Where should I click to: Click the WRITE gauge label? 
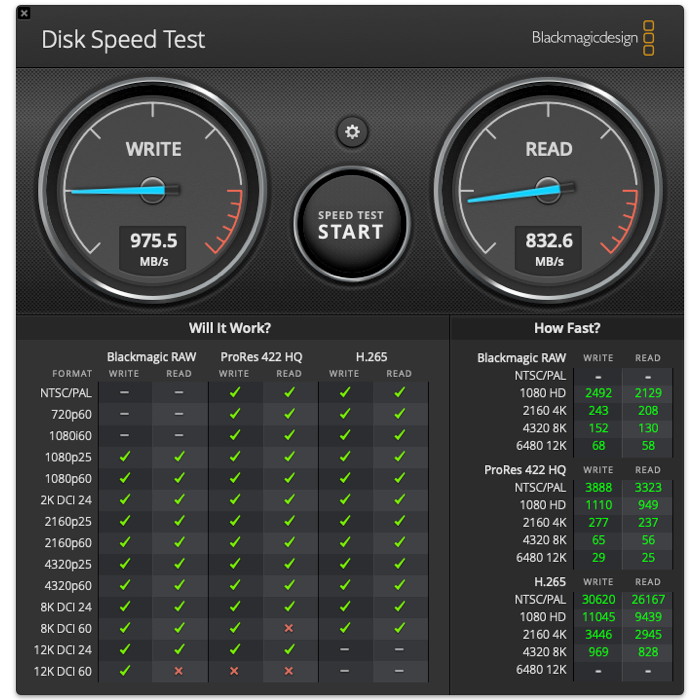point(153,149)
